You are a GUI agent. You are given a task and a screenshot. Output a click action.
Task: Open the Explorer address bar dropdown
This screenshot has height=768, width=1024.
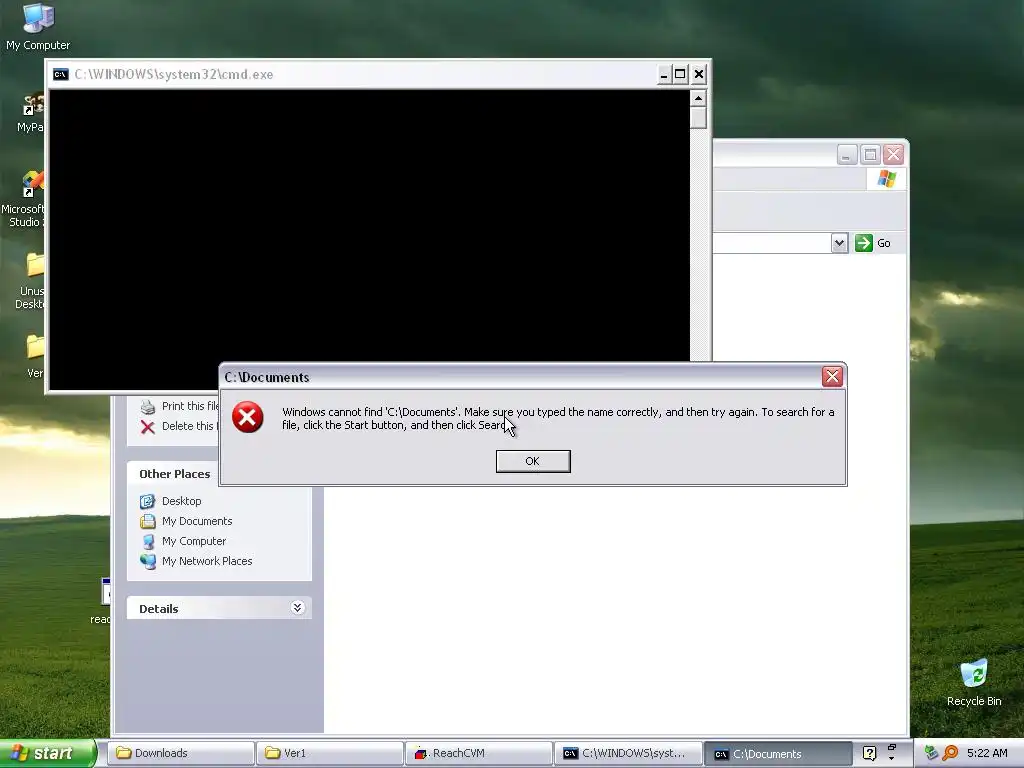click(x=839, y=243)
